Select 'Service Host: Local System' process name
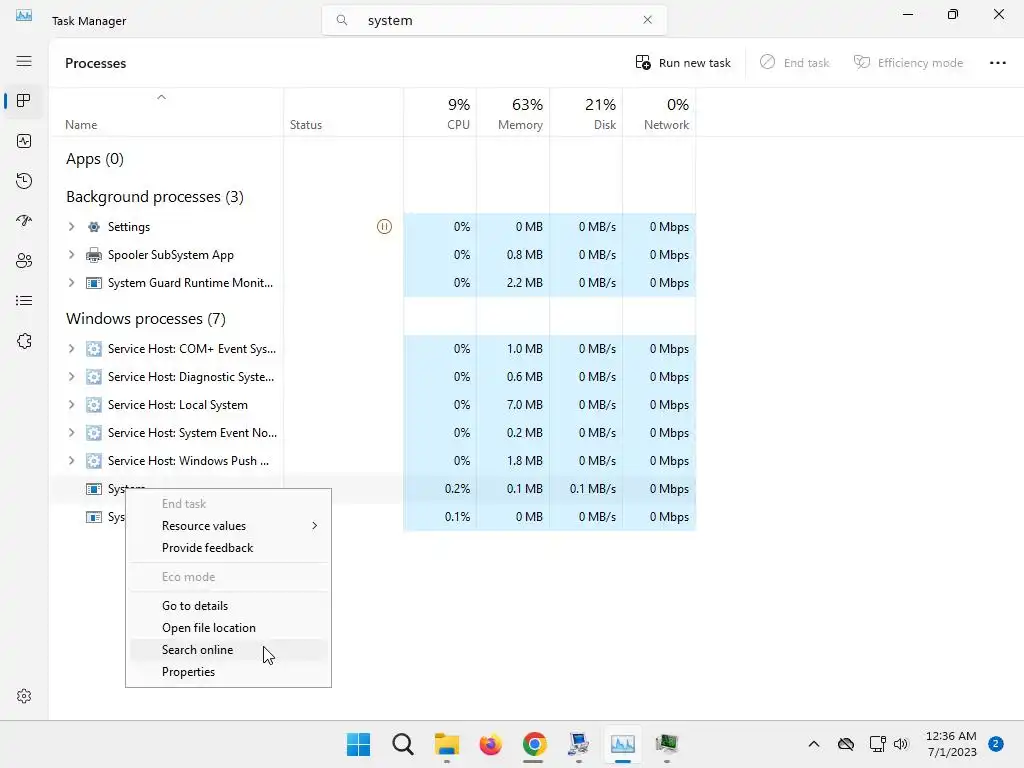Image resolution: width=1024 pixels, height=768 pixels. 178,405
